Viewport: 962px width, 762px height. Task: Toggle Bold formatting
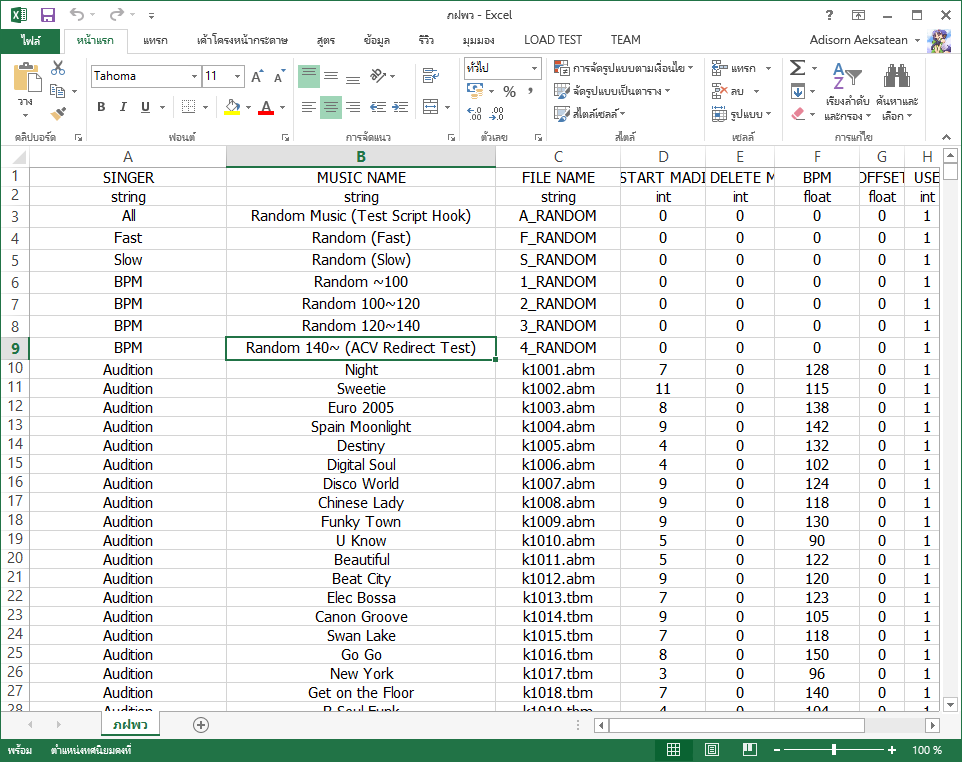coord(101,107)
